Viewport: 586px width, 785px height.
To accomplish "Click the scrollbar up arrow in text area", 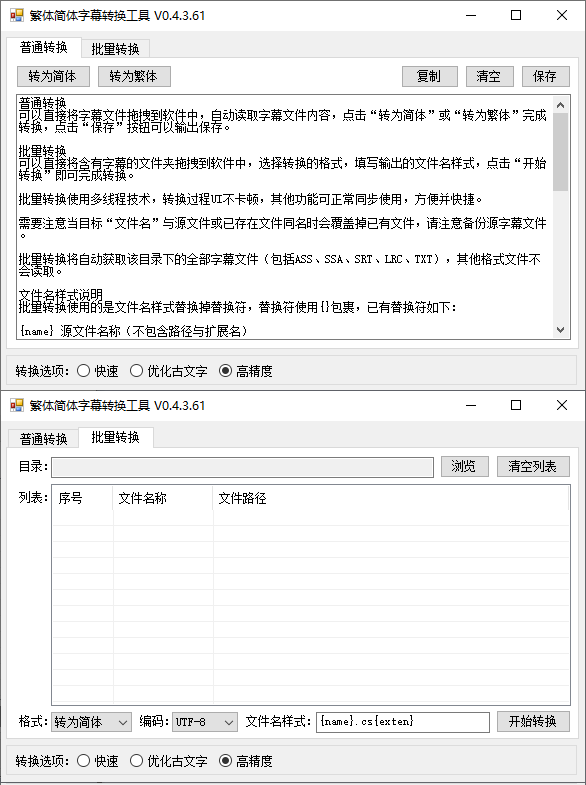I will [x=560, y=105].
